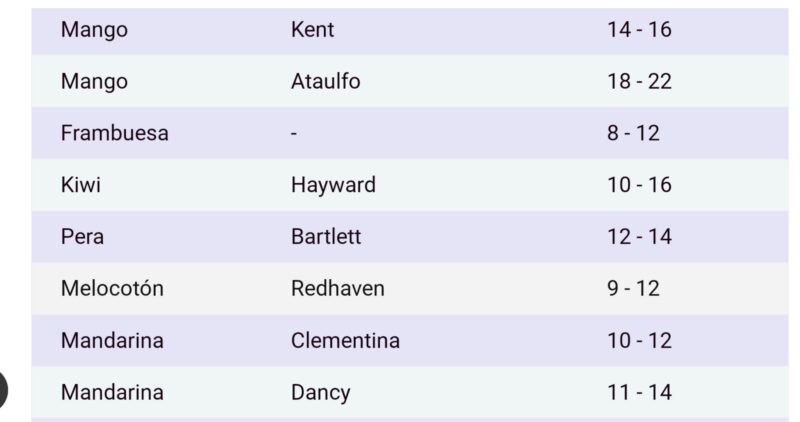Screen dimensions: 800x422
Task: Select the Kent variety cell
Action: coord(312,30)
